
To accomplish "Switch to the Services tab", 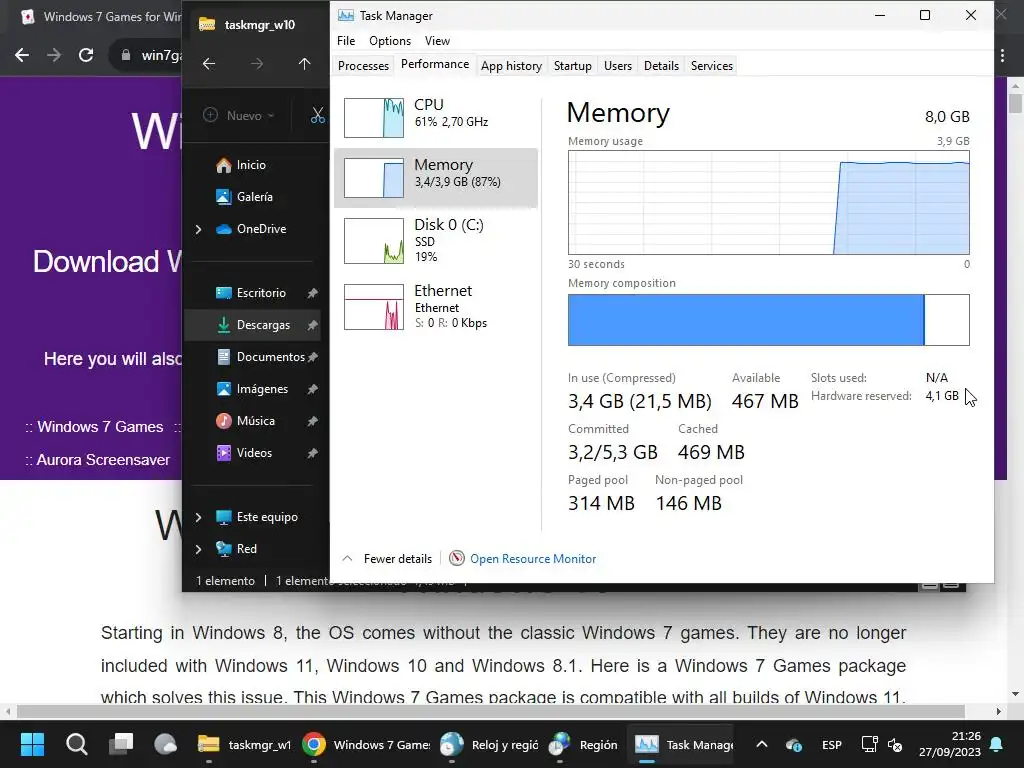I will pos(712,66).
